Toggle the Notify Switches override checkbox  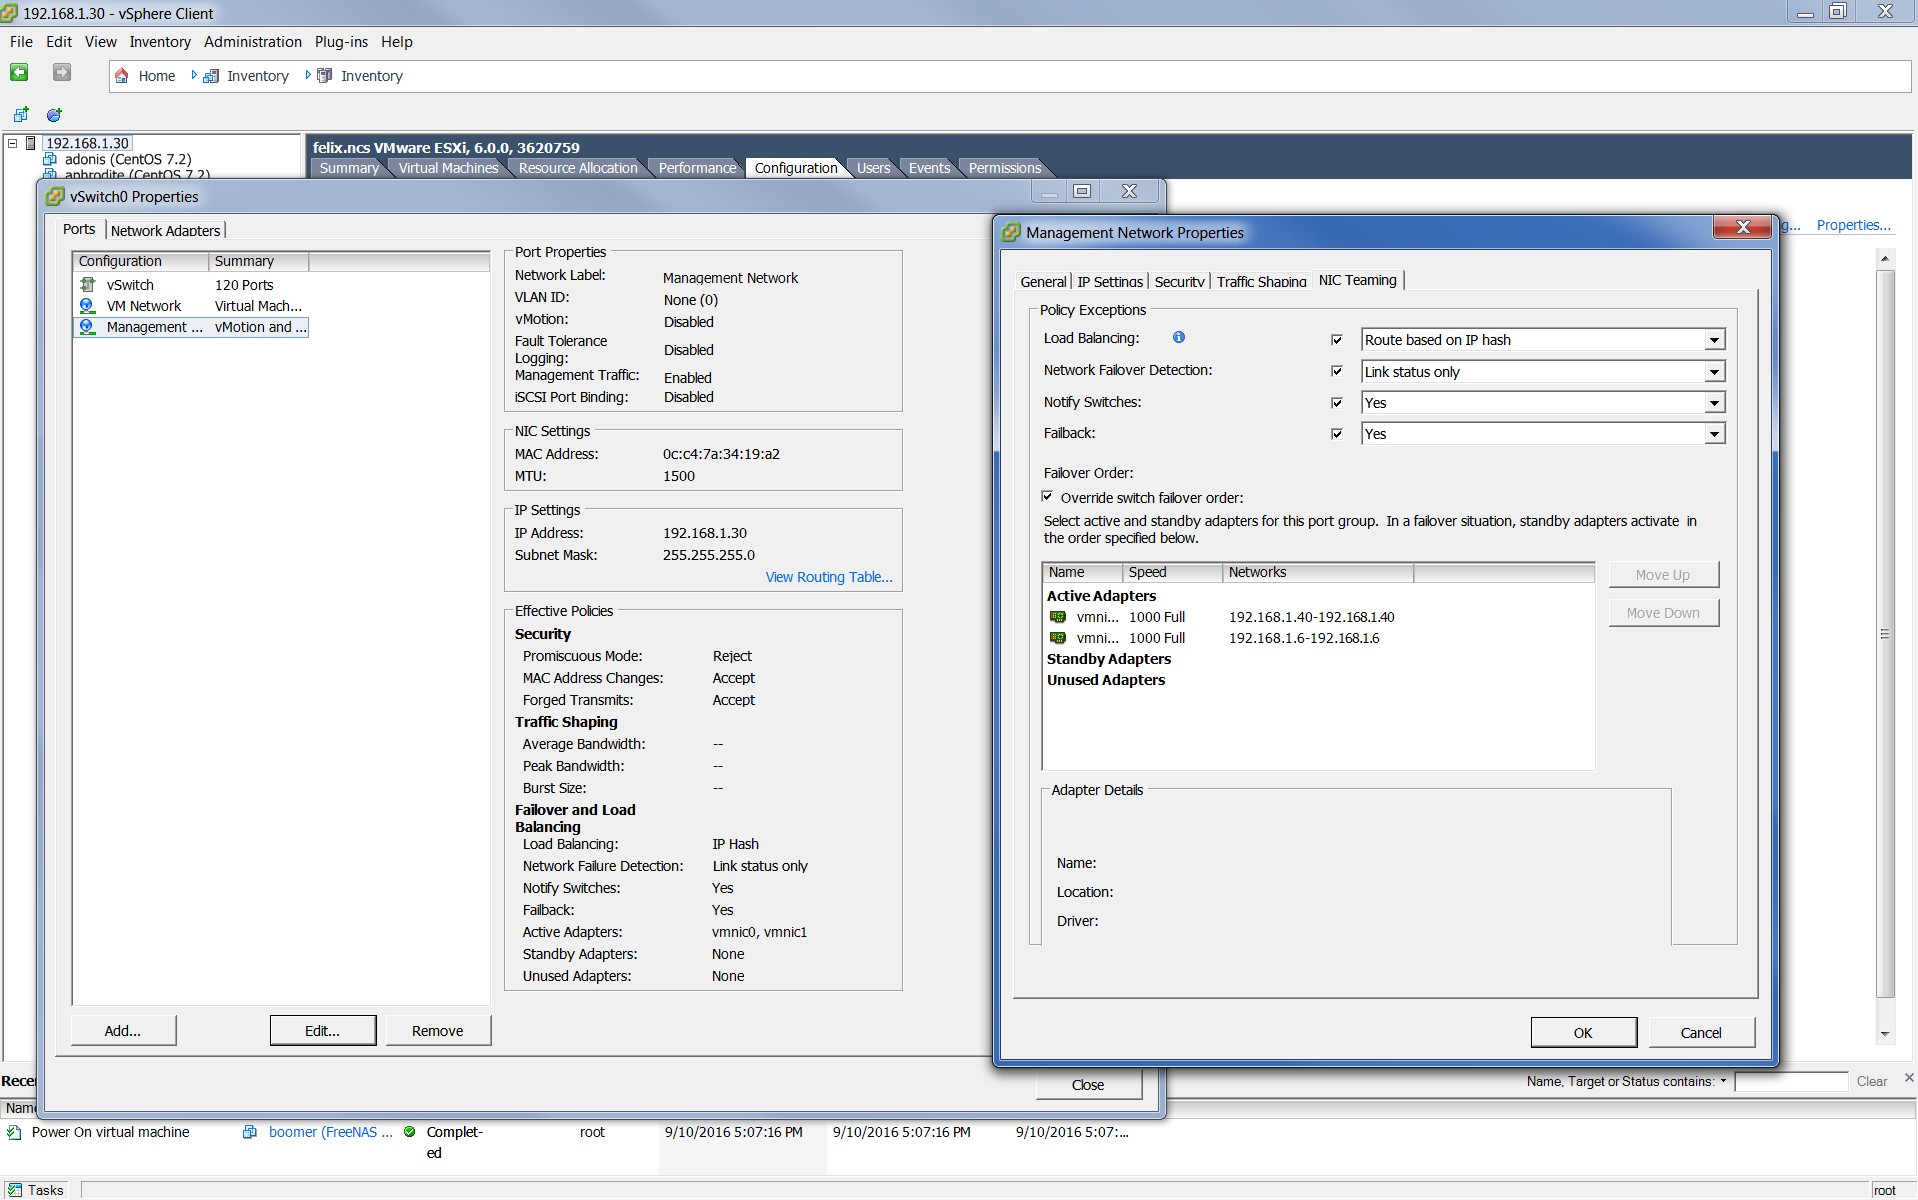1337,403
